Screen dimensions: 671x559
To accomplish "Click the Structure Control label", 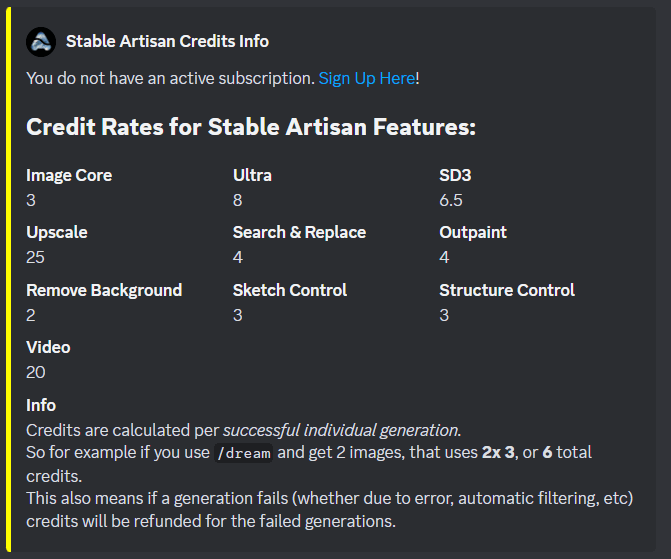I will pyautogui.click(x=507, y=290).
